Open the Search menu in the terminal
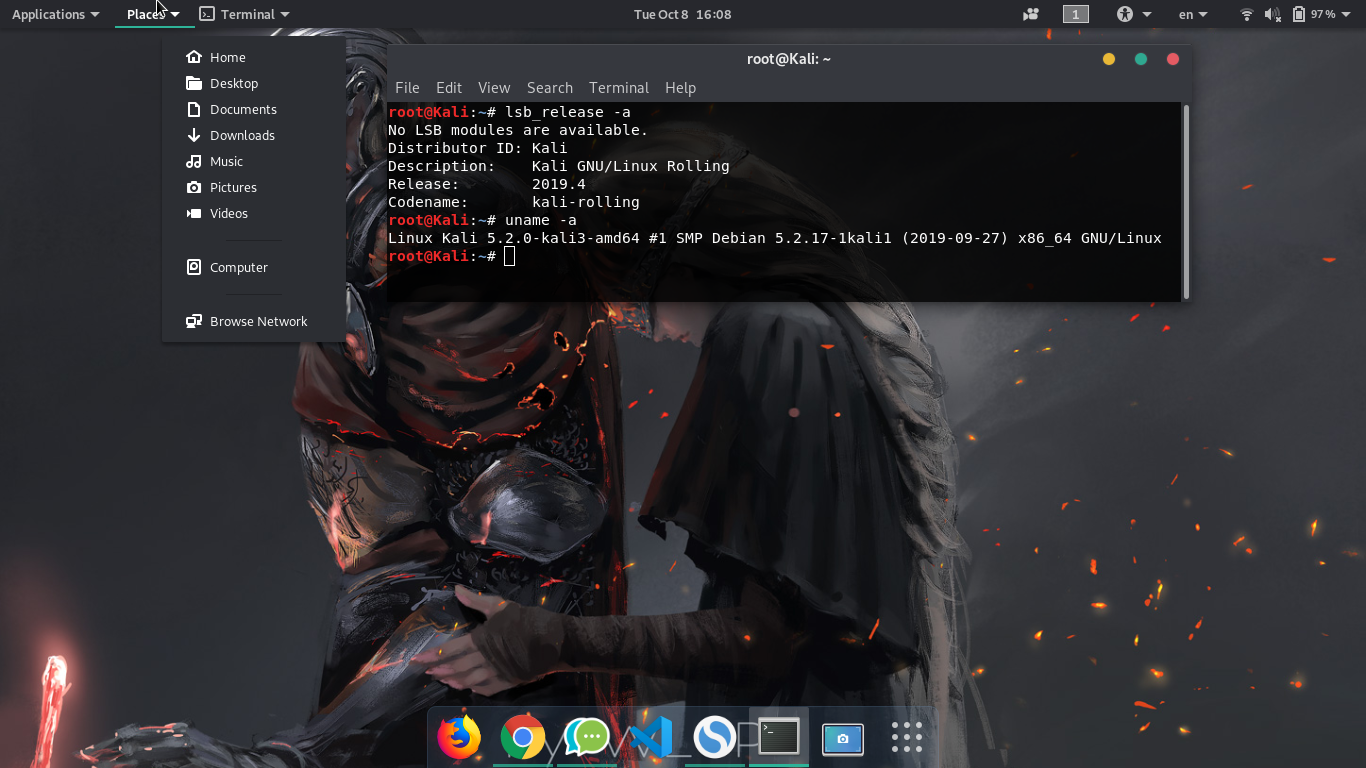This screenshot has width=1366, height=768. coord(550,88)
